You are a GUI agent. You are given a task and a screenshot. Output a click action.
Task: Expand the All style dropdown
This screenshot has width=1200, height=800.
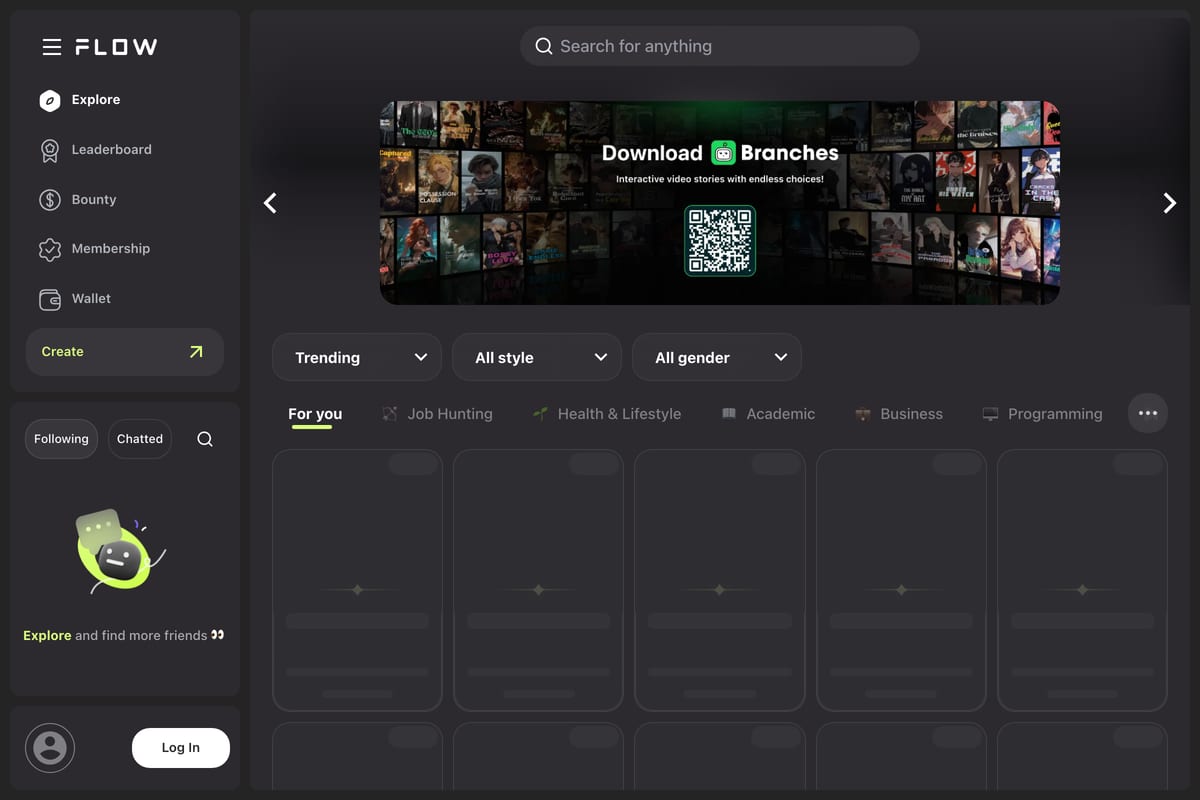(537, 357)
